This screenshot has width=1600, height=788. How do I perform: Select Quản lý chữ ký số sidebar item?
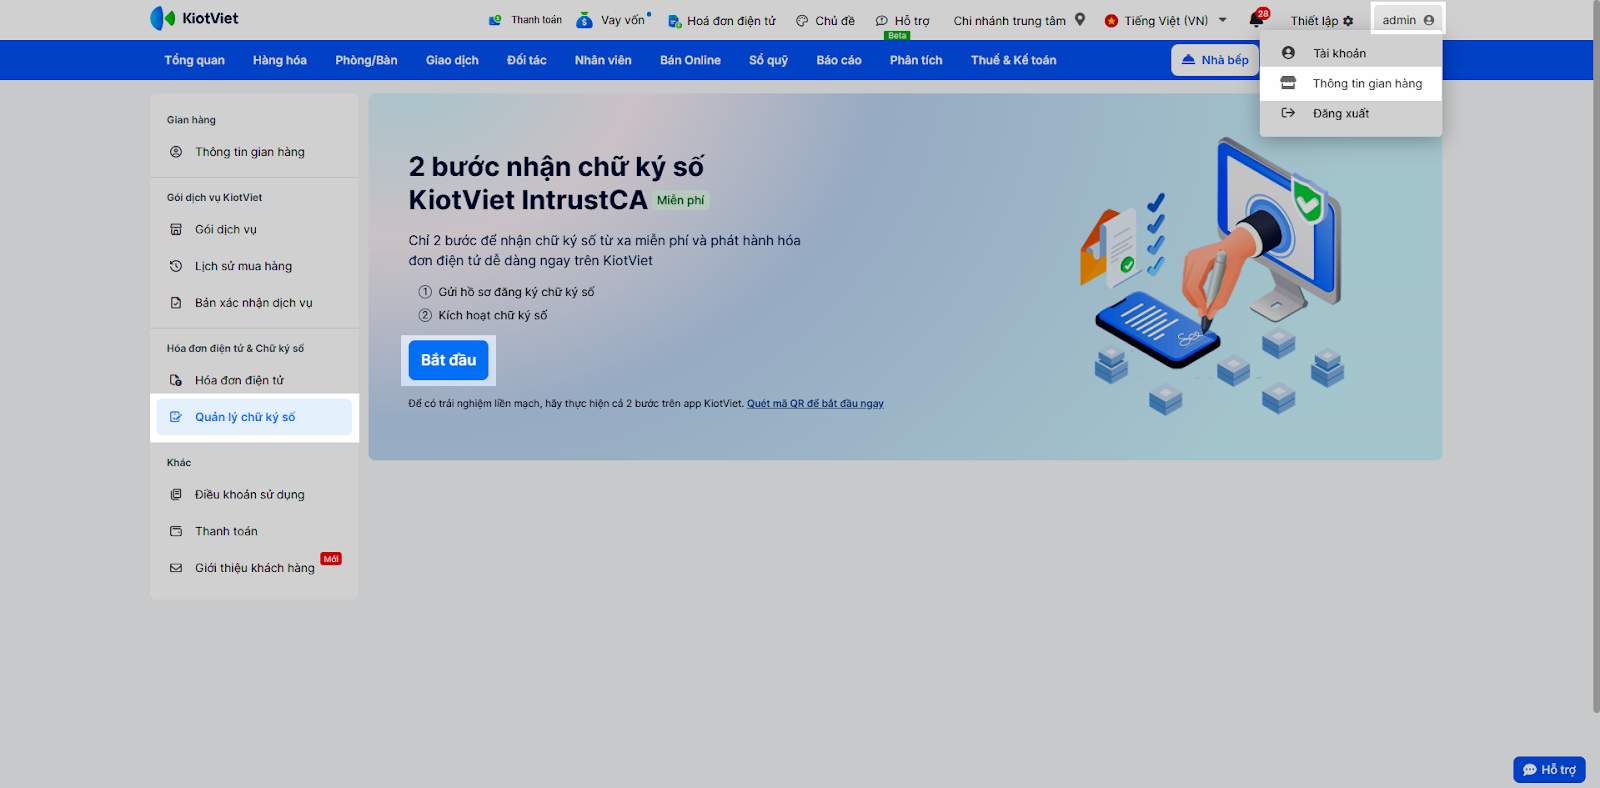tap(254, 417)
